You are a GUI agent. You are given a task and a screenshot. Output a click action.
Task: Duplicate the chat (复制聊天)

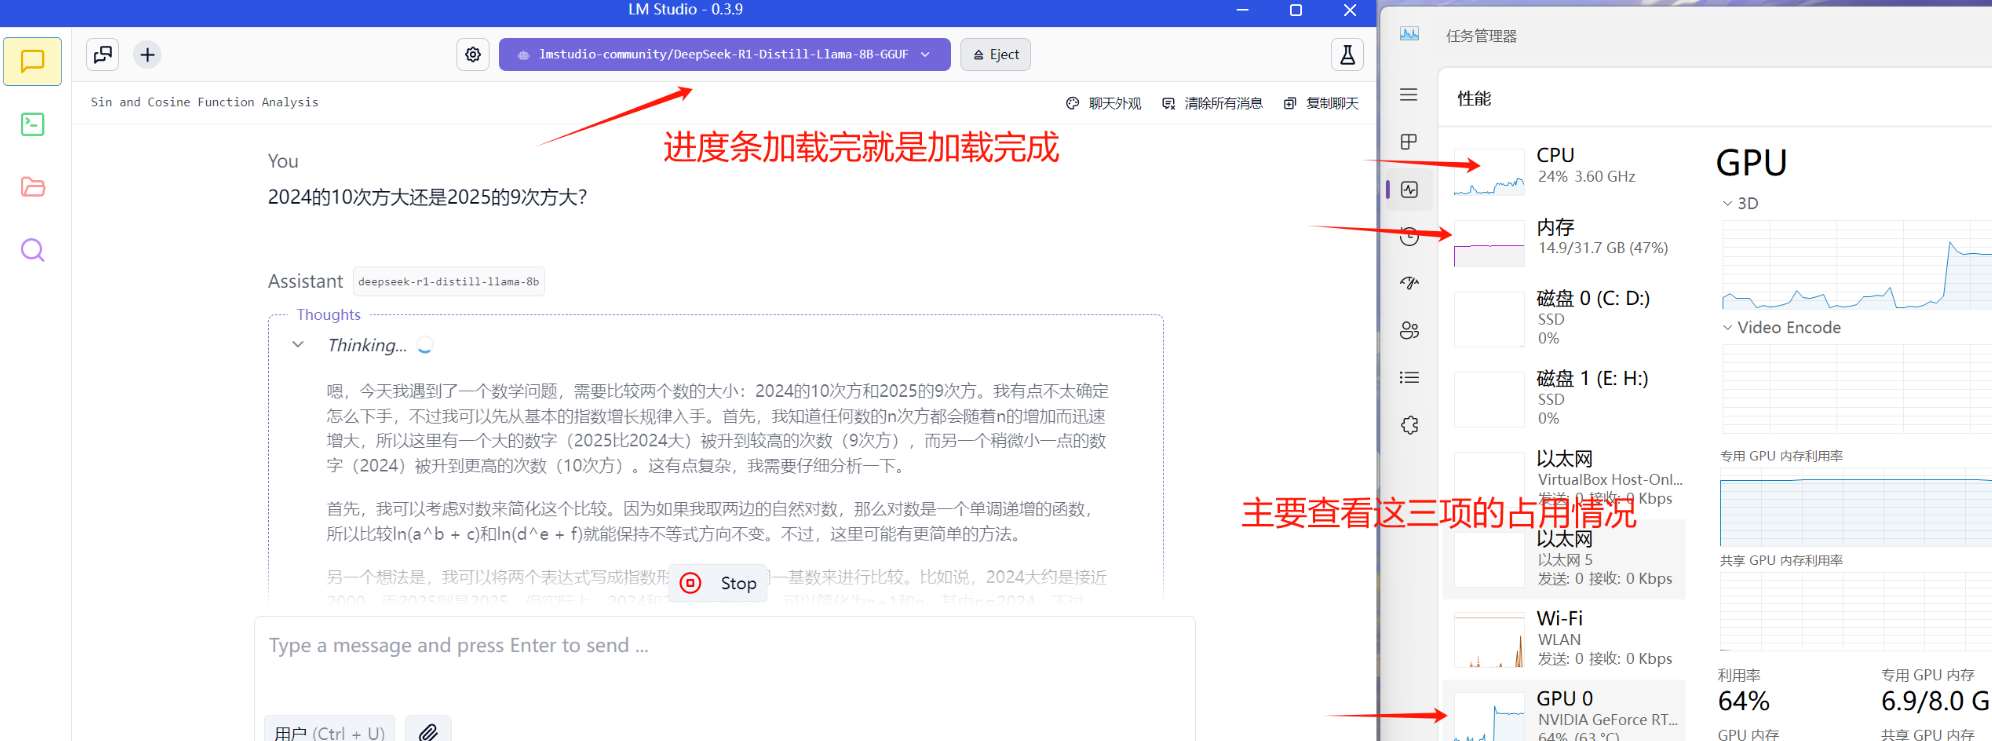point(1321,103)
